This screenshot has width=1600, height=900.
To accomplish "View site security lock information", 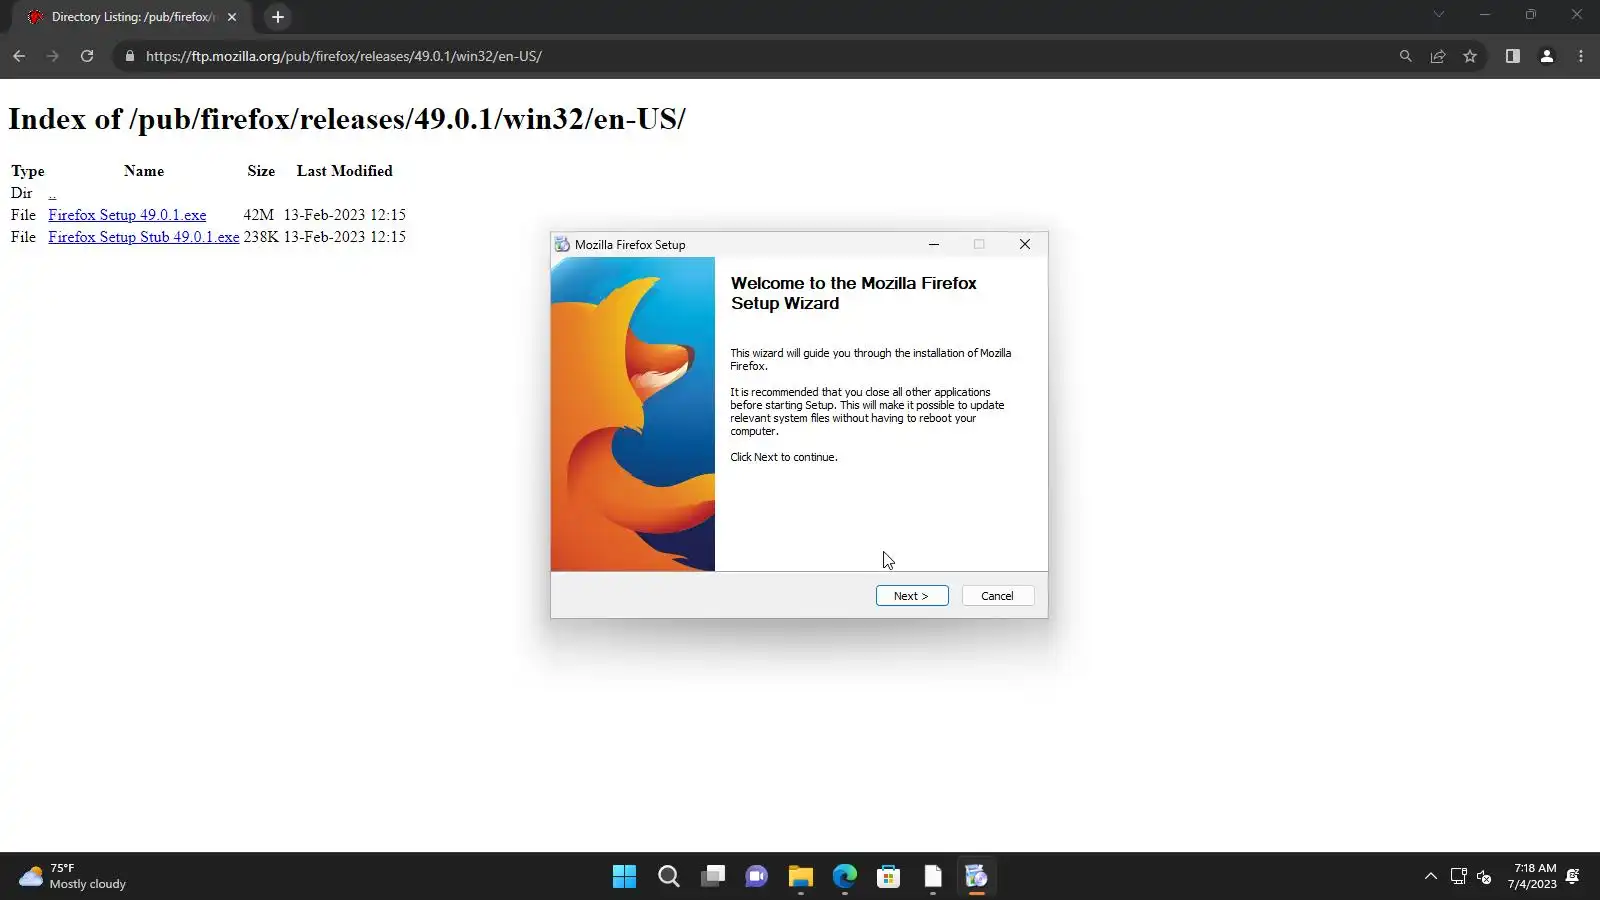I will pos(129,56).
